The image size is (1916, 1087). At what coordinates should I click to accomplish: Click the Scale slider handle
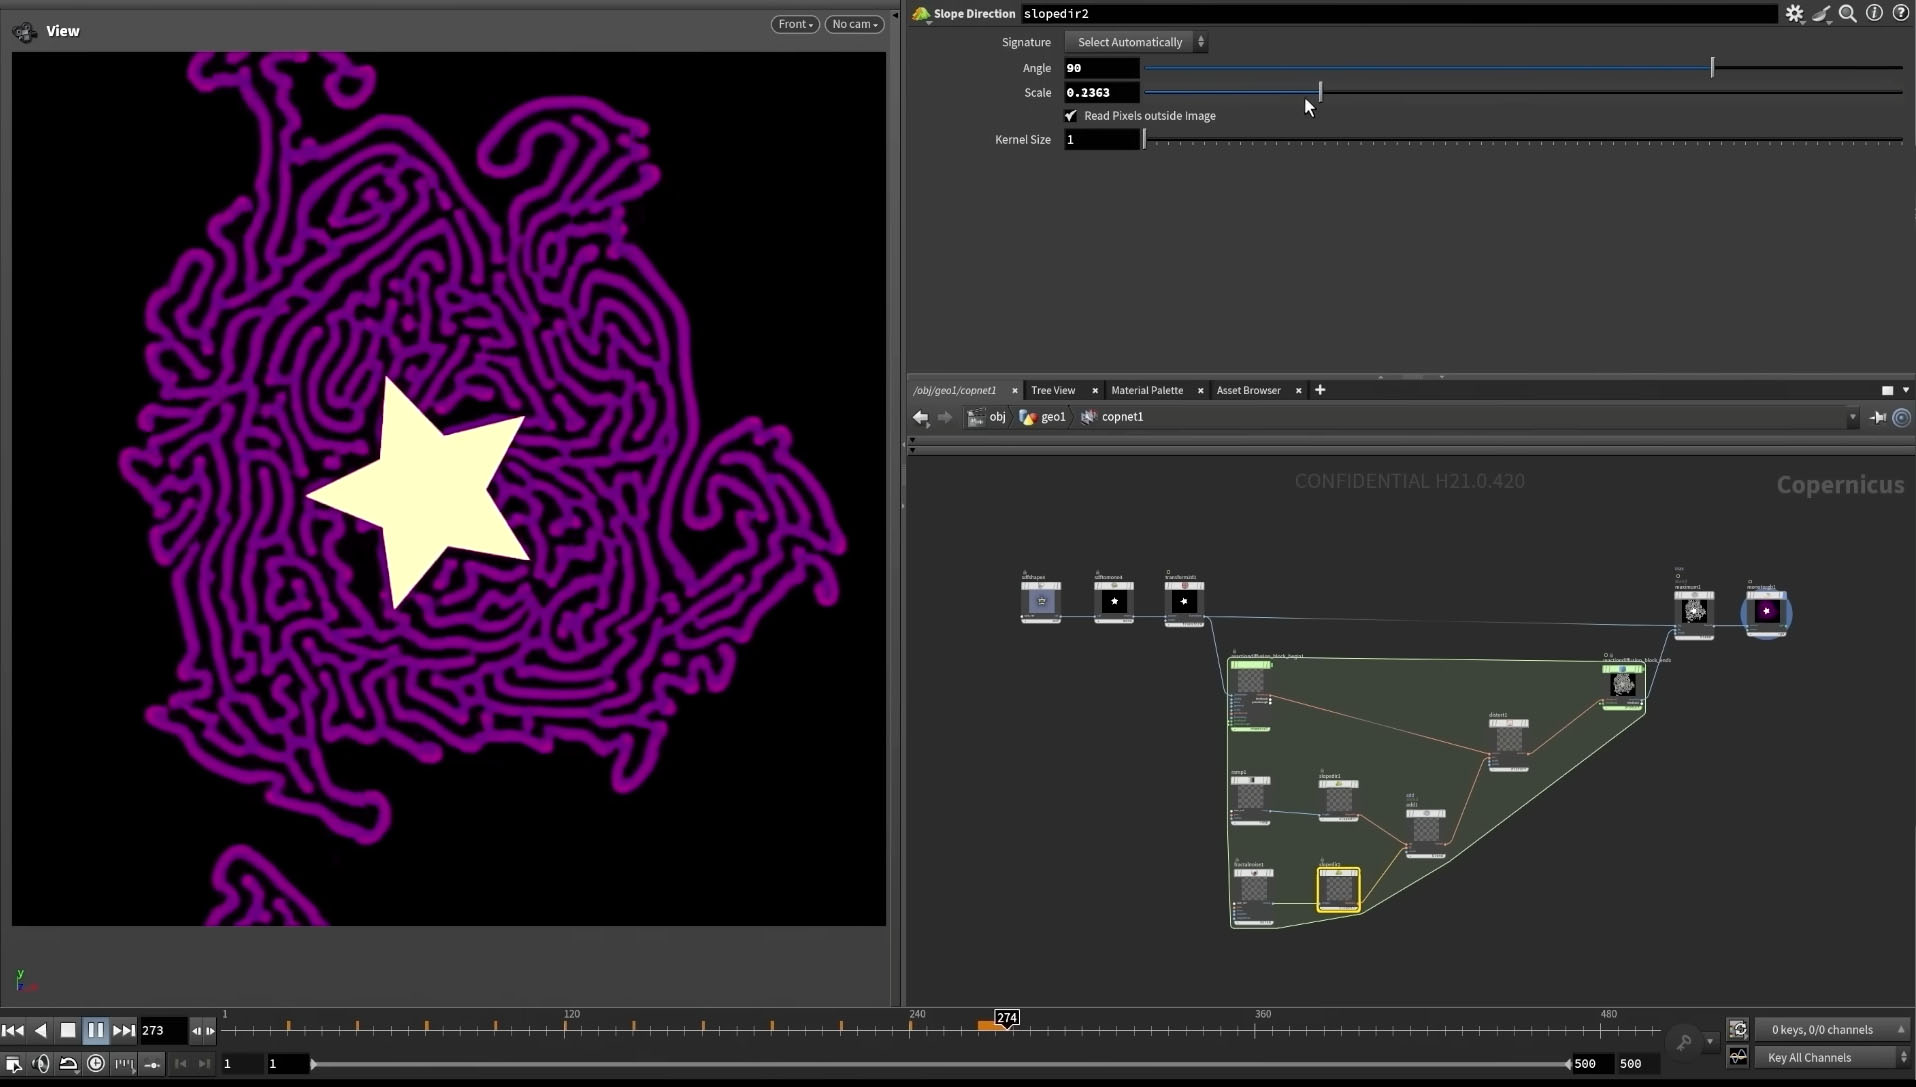click(x=1320, y=91)
